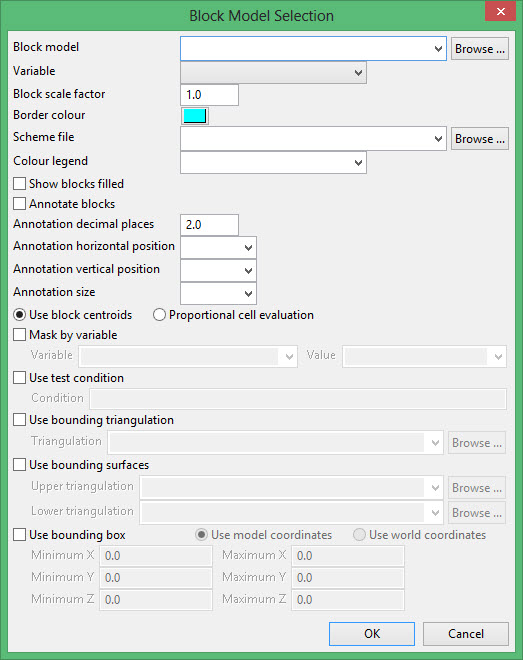Pick the cyan Border colour swatch
This screenshot has height=660, width=523.
[x=195, y=116]
